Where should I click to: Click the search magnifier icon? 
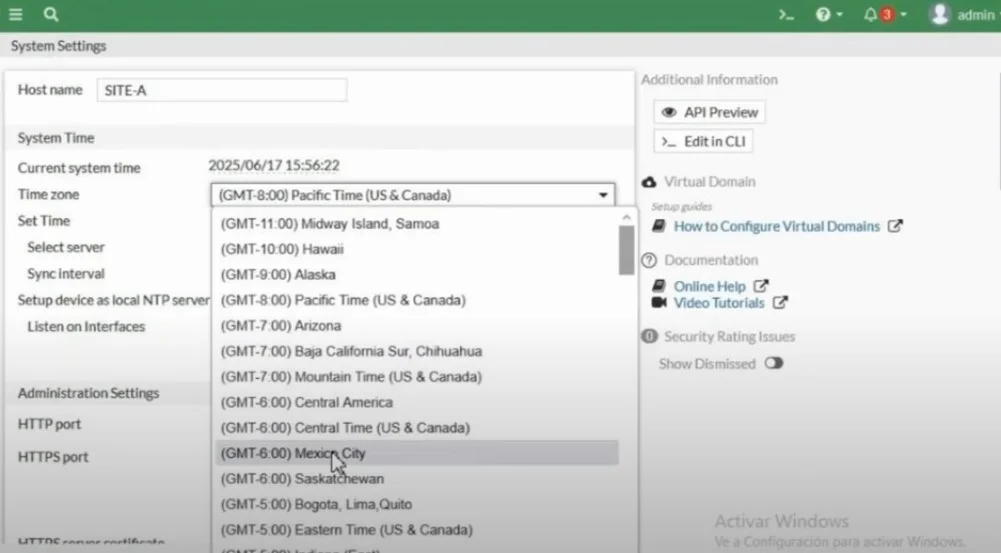click(51, 14)
